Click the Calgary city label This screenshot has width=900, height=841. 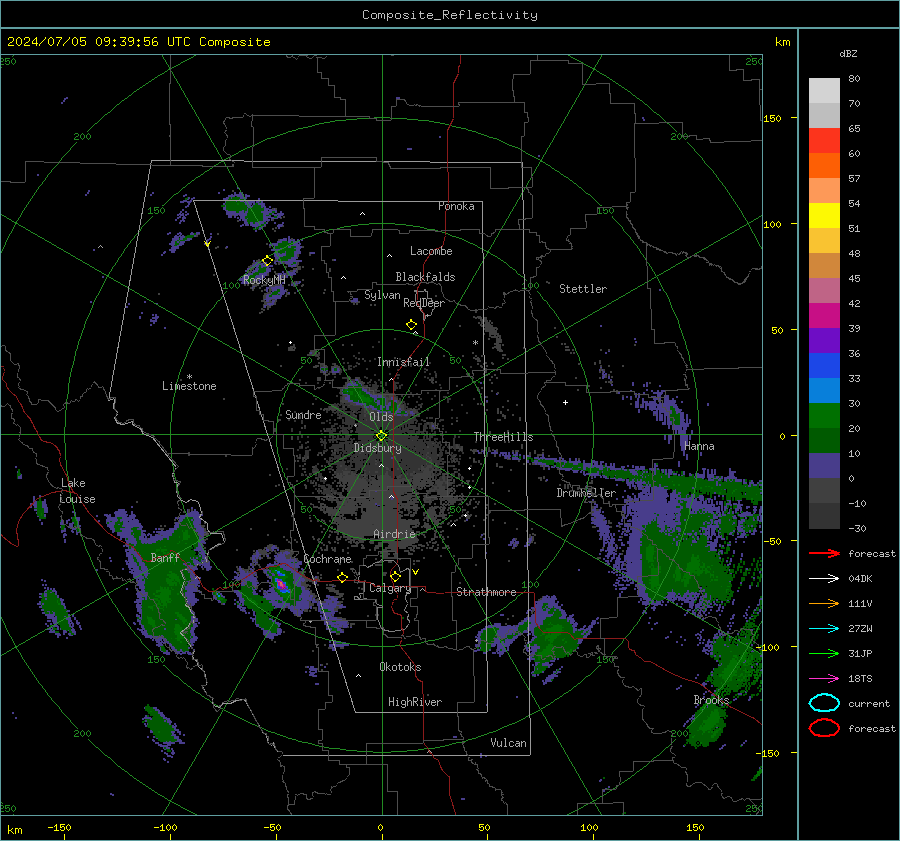pos(390,588)
